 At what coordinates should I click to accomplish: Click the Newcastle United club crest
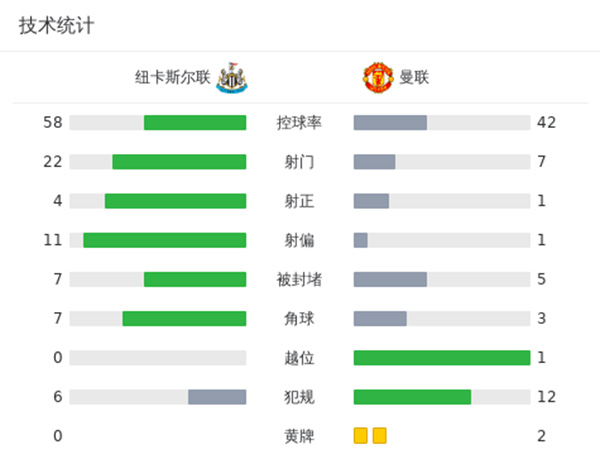(x=231, y=77)
